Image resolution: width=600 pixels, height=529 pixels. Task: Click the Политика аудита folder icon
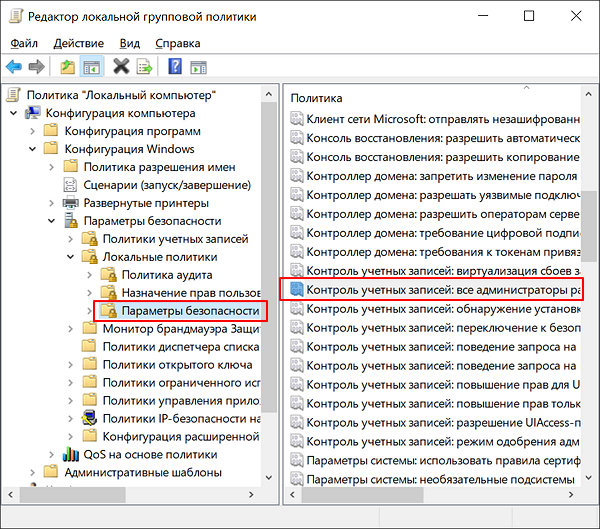point(109,275)
